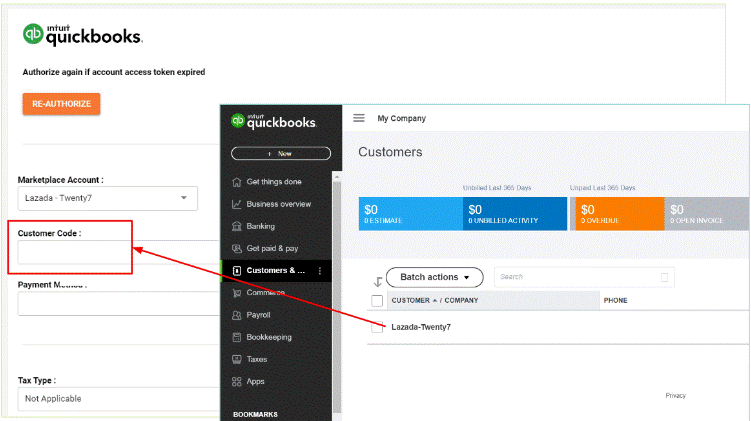Viewport: 751px width, 421px height.
Task: Click the Apps grid icon
Action: click(x=237, y=382)
